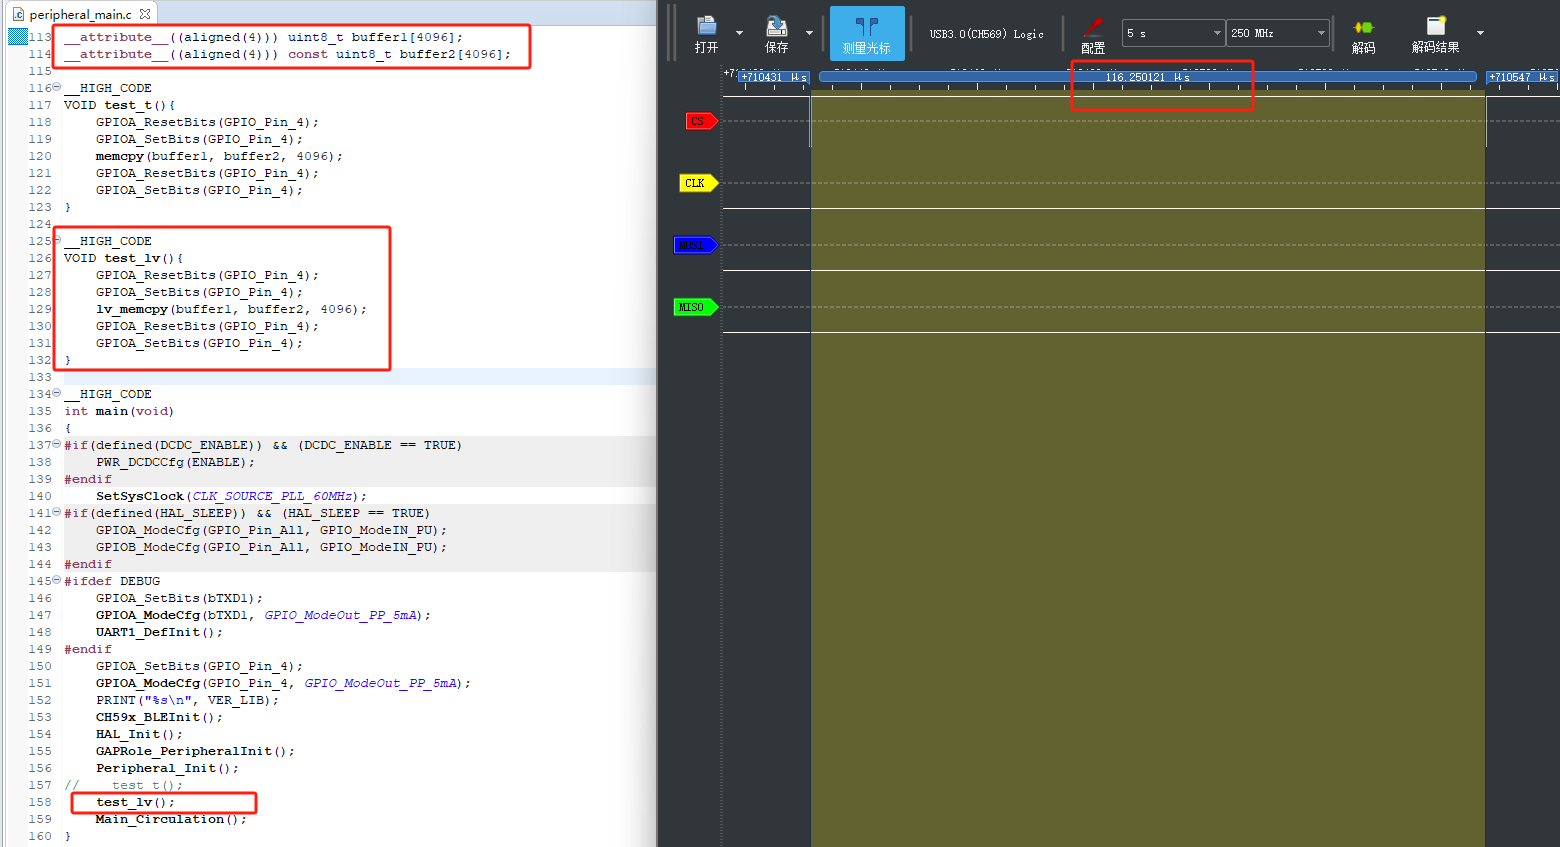Toggle the 测量光标 measurement cursor tool
Screen dimensions: 1560x847
(x=867, y=34)
